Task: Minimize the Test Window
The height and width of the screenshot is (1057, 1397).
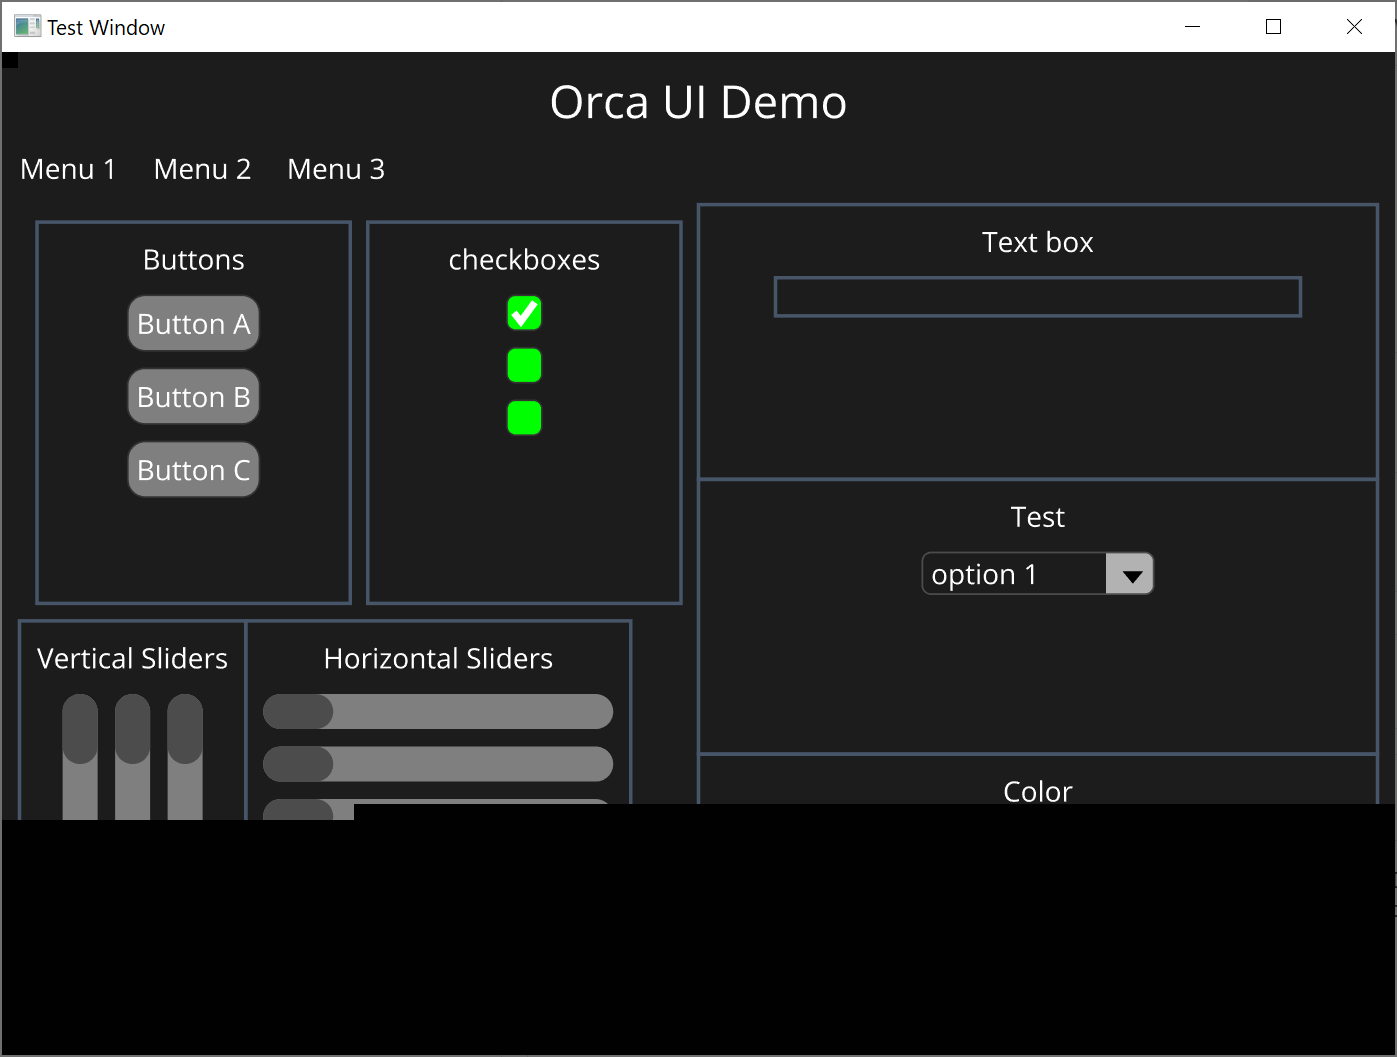Action: 1192,27
